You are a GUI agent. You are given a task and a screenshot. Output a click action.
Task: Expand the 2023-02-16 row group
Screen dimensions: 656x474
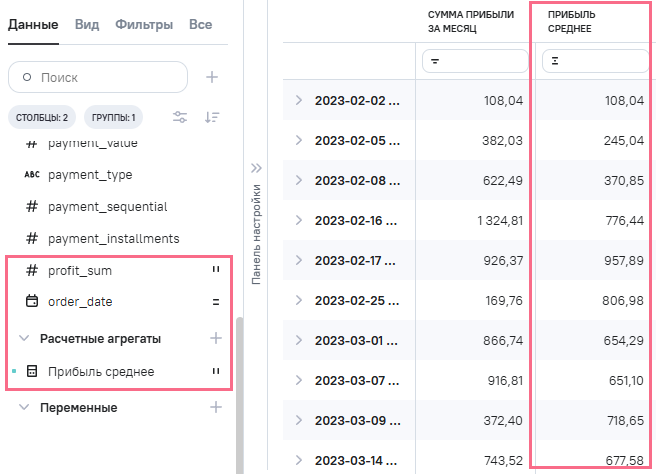(298, 218)
